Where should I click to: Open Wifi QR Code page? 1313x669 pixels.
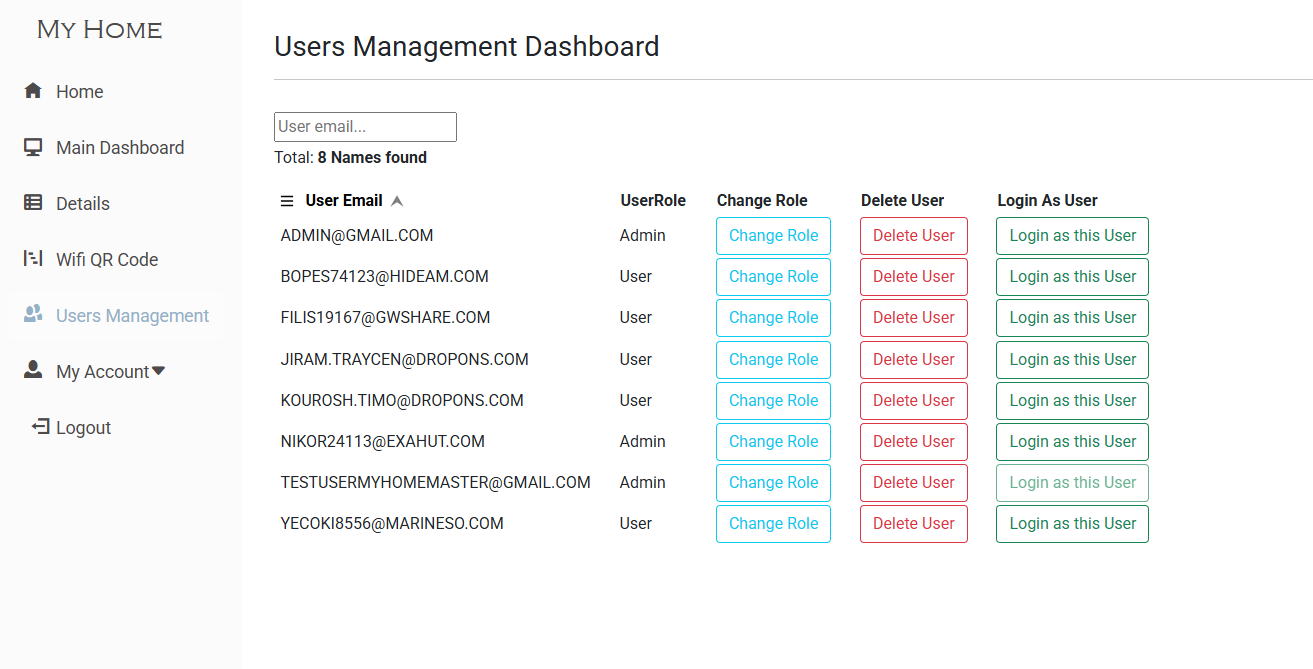pos(107,260)
